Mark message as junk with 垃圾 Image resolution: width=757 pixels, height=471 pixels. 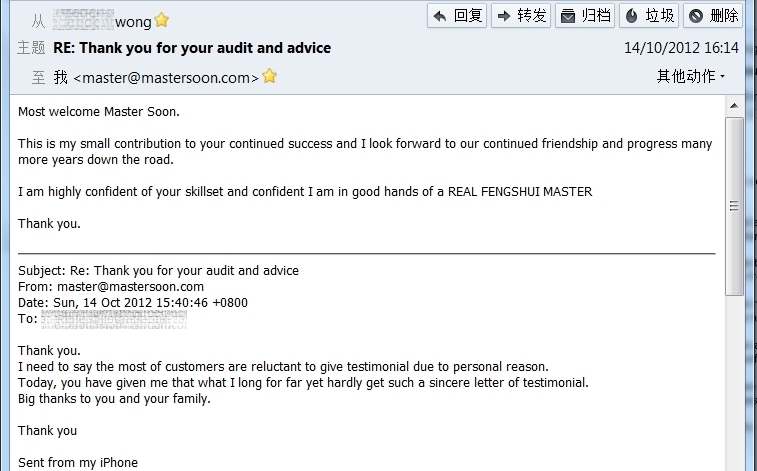[649, 15]
